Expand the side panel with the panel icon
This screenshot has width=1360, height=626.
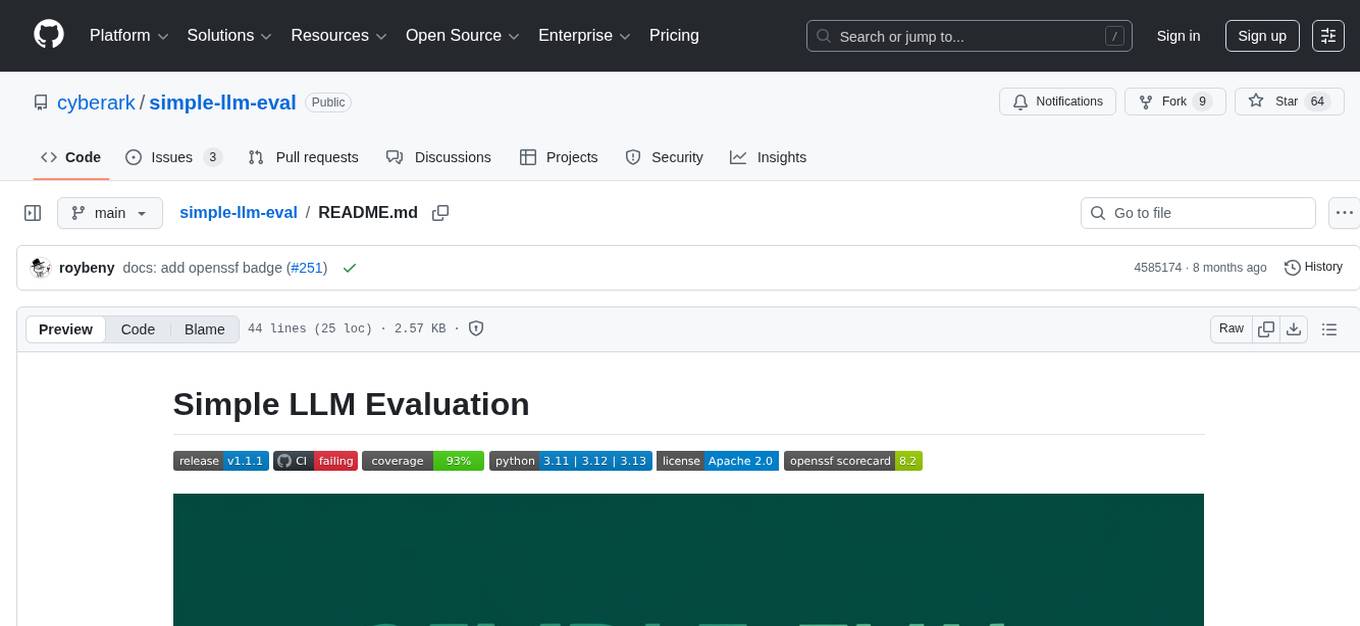(32, 212)
